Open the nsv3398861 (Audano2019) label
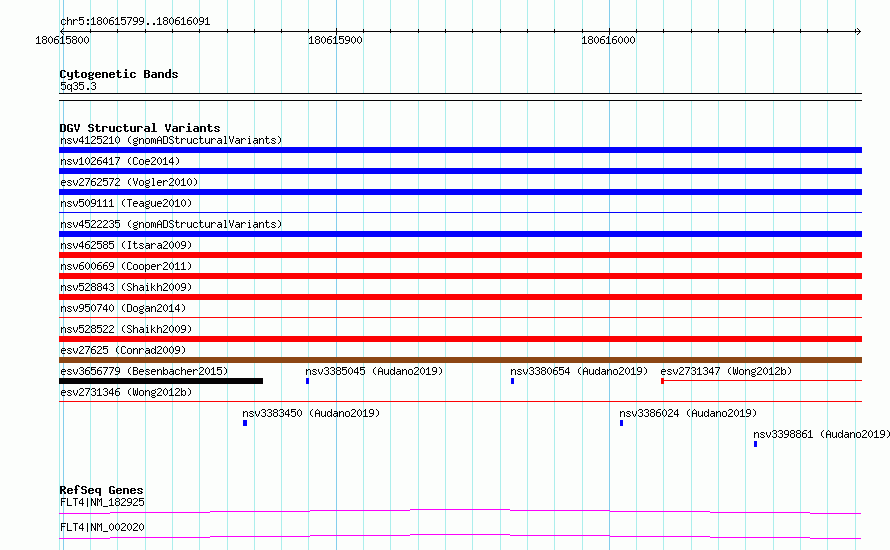This screenshot has height=550, width=890. [821, 434]
